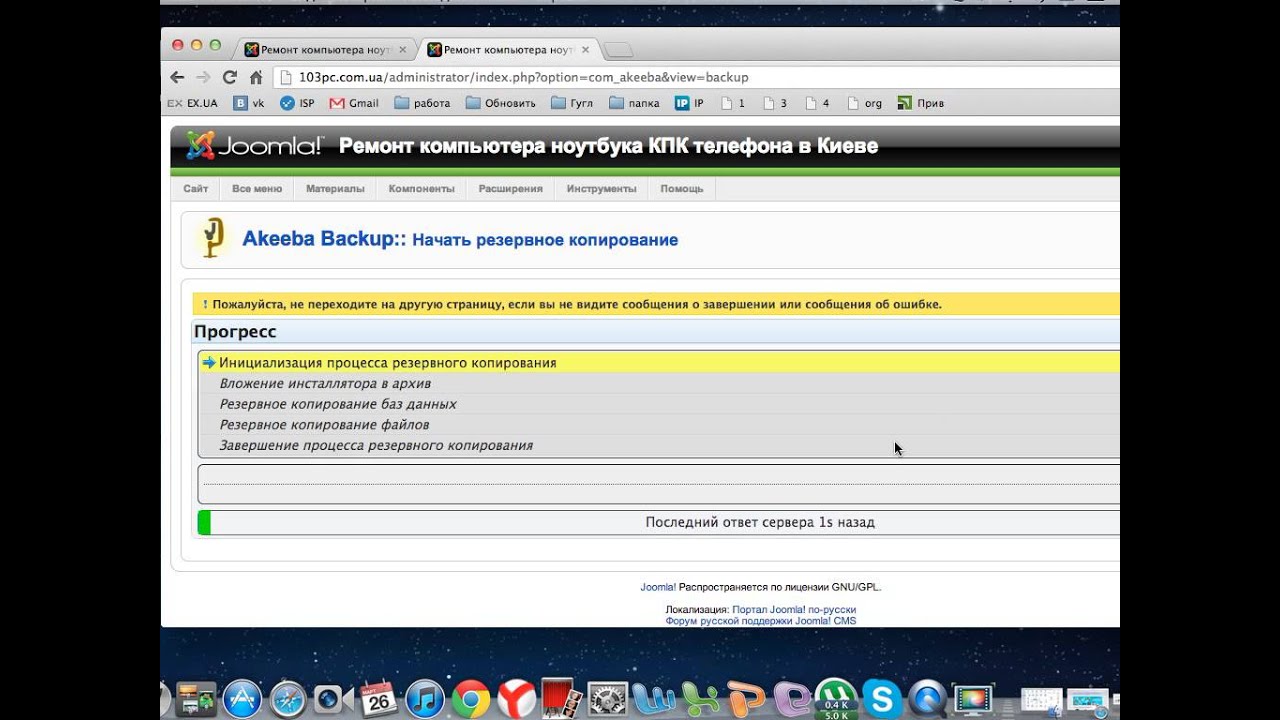
Task: Launch iTunes from the dock
Action: pos(425,699)
